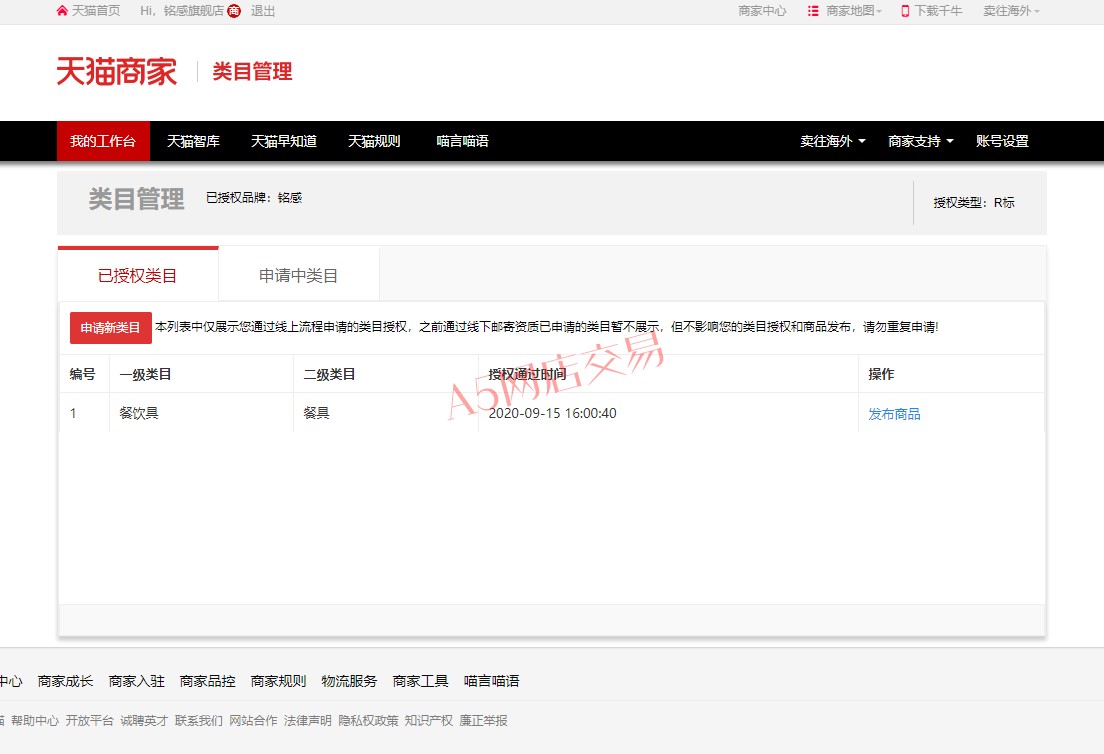Click 发布商品 link for 餐饮具 row
The image size is (1104, 754).
click(894, 414)
